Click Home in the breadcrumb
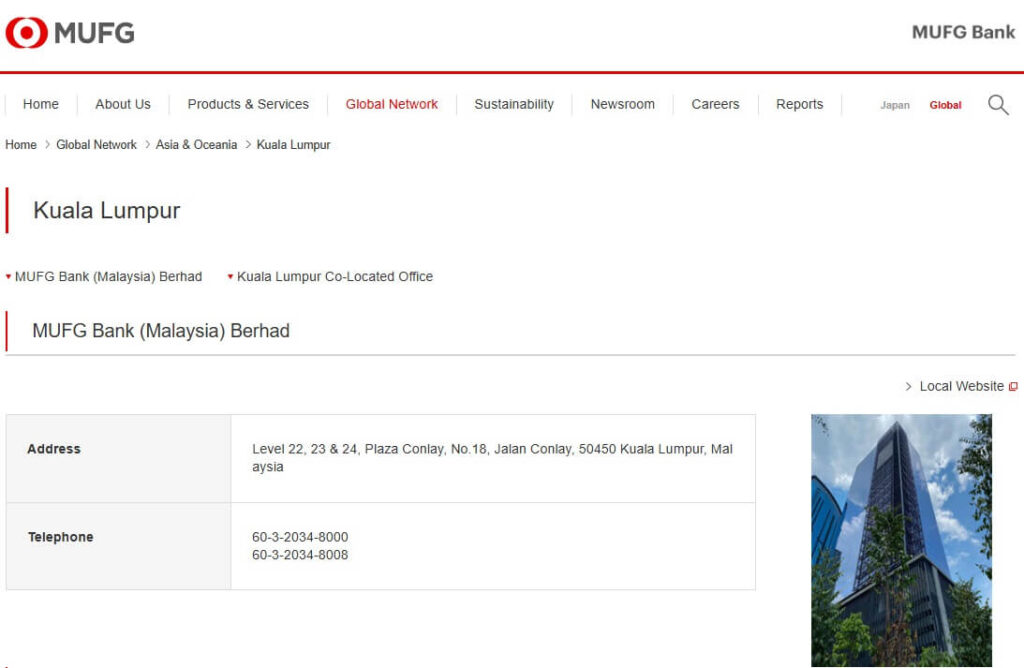The height and width of the screenshot is (668, 1024). tap(21, 144)
